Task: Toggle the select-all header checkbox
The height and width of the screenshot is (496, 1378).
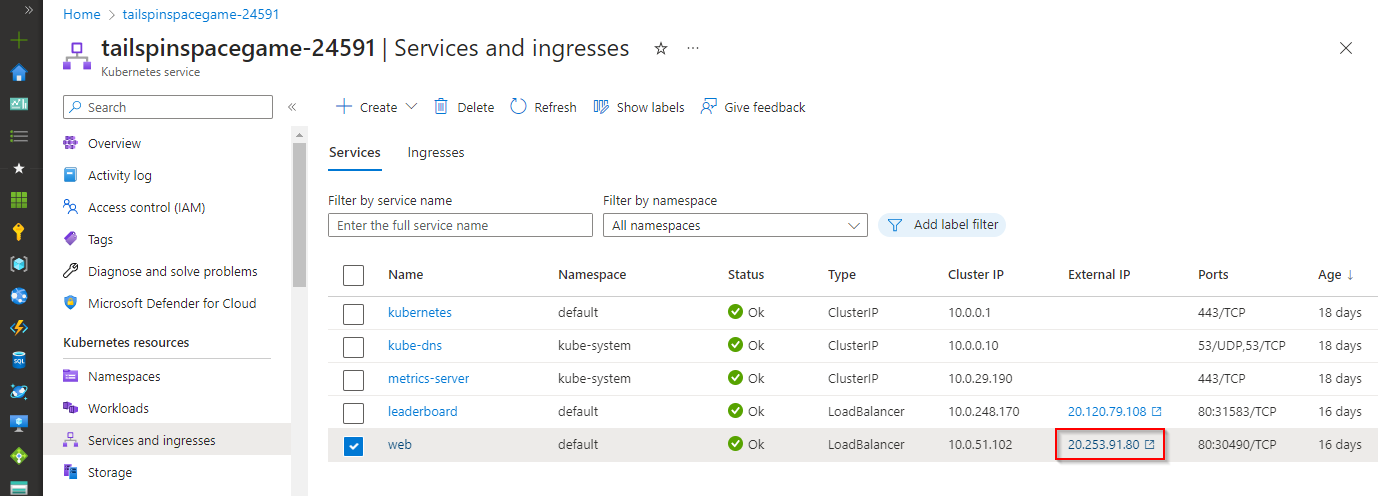Action: (353, 275)
